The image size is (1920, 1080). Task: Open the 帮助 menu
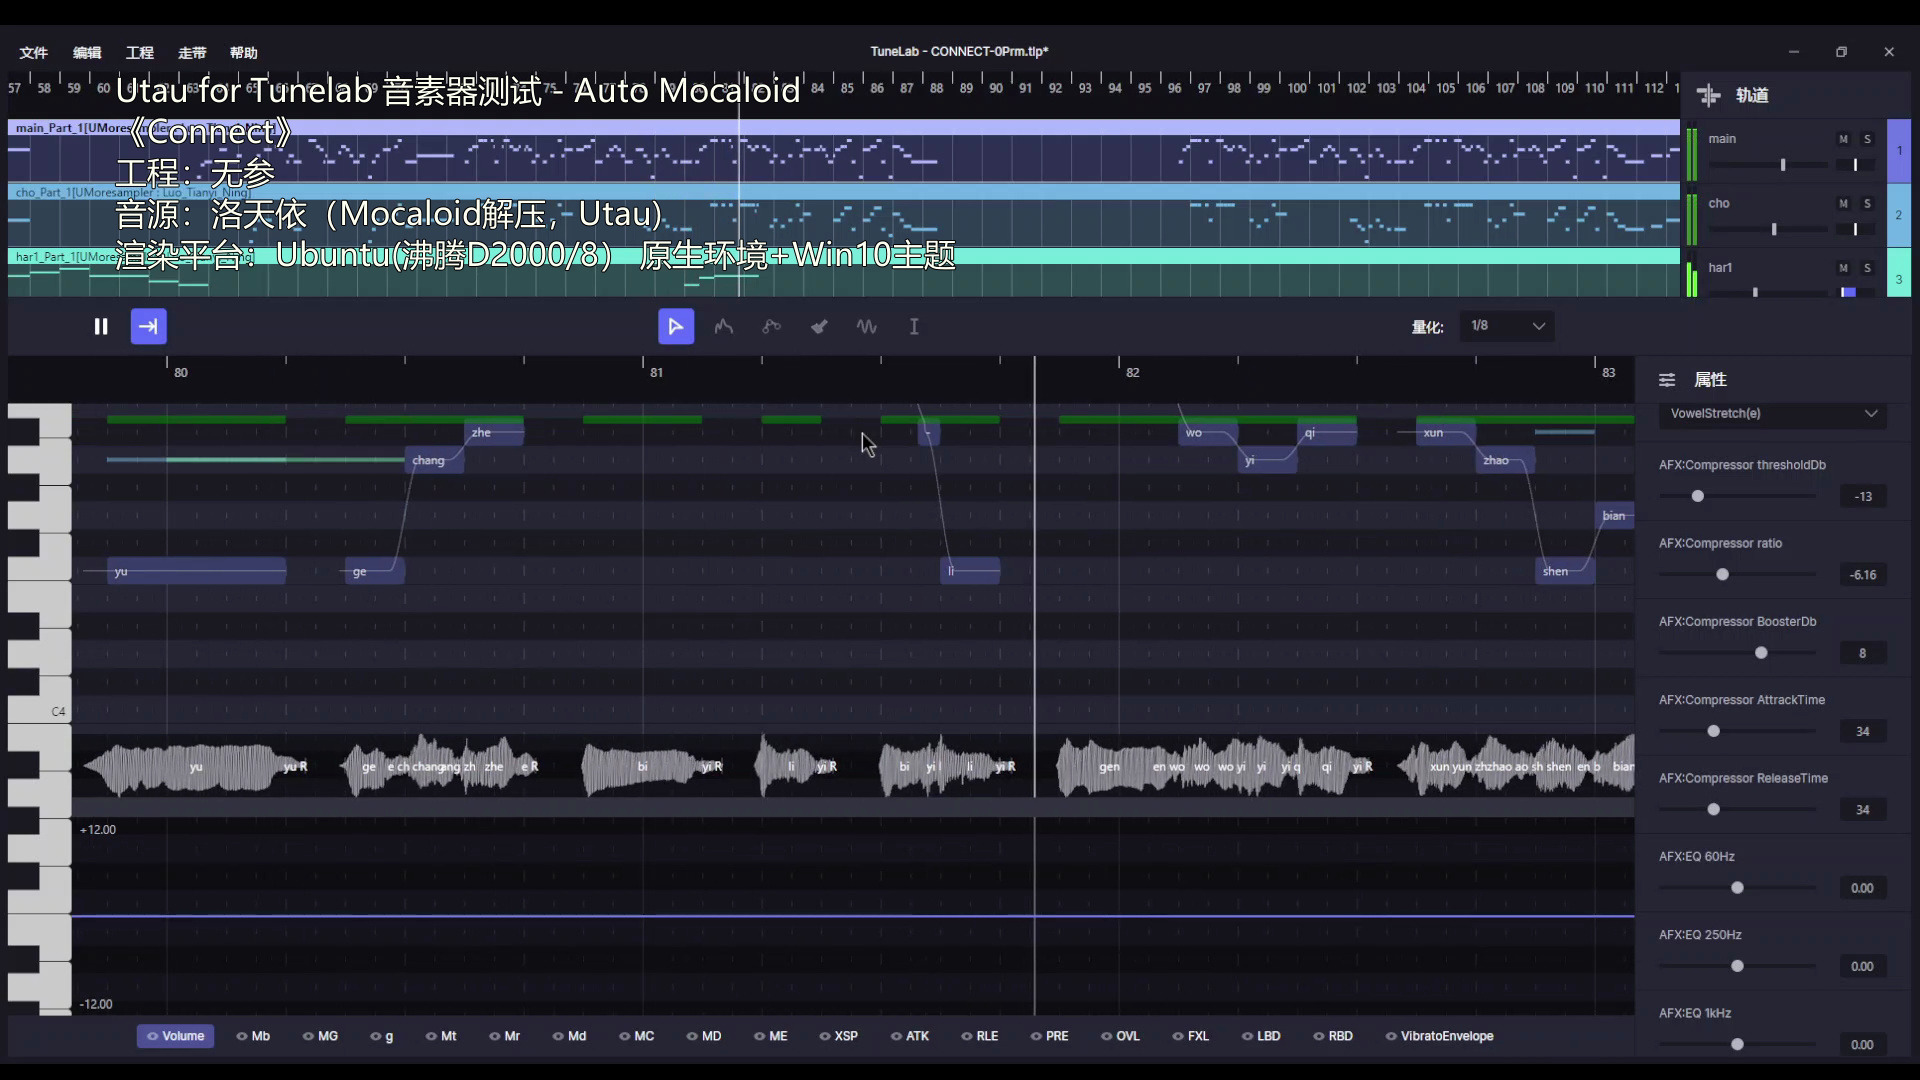[244, 53]
